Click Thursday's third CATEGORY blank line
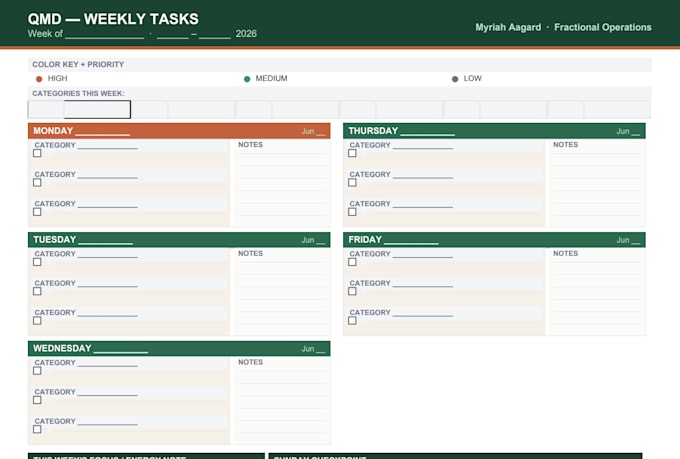 click(423, 204)
